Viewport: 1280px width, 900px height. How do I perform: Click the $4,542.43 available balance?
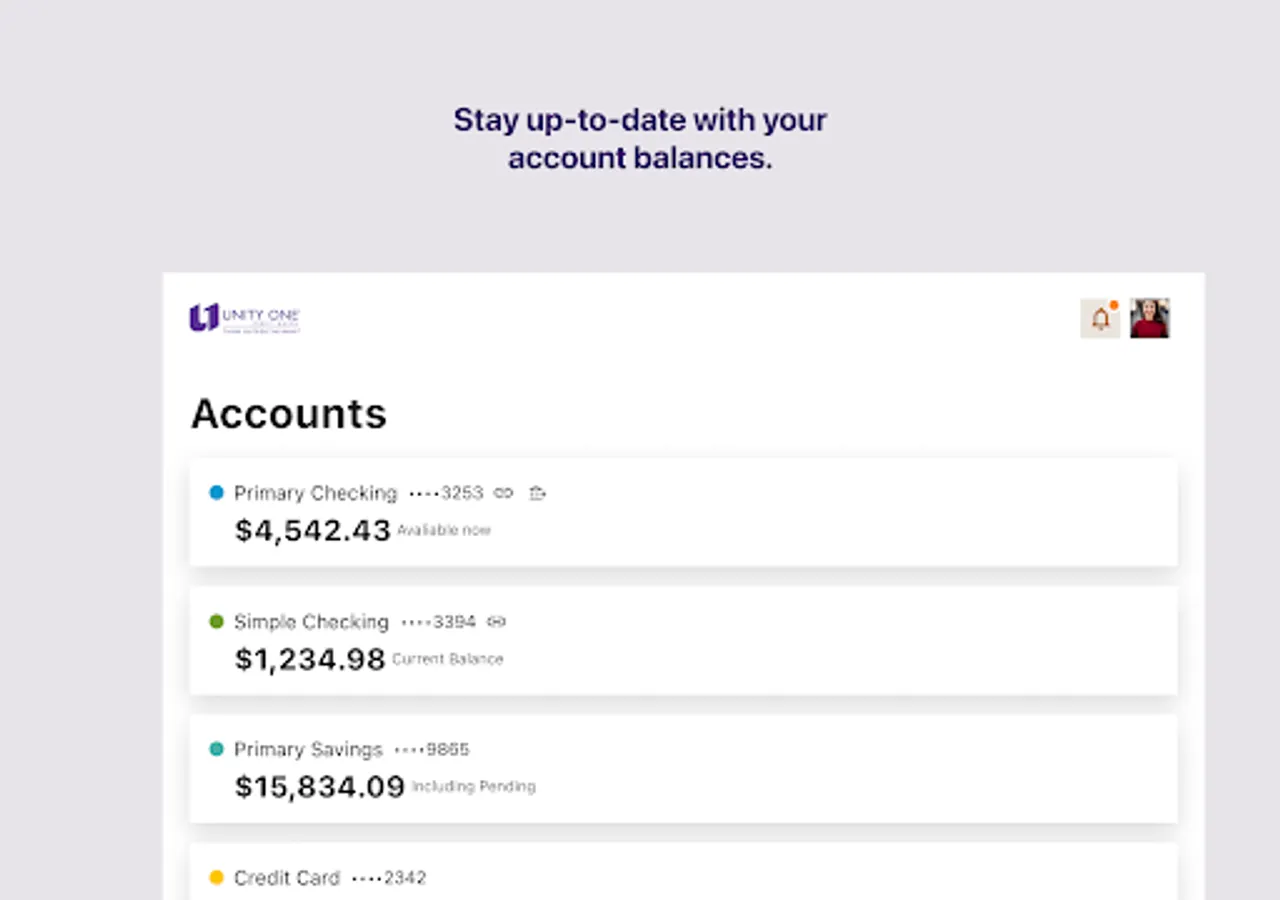pyautogui.click(x=313, y=530)
